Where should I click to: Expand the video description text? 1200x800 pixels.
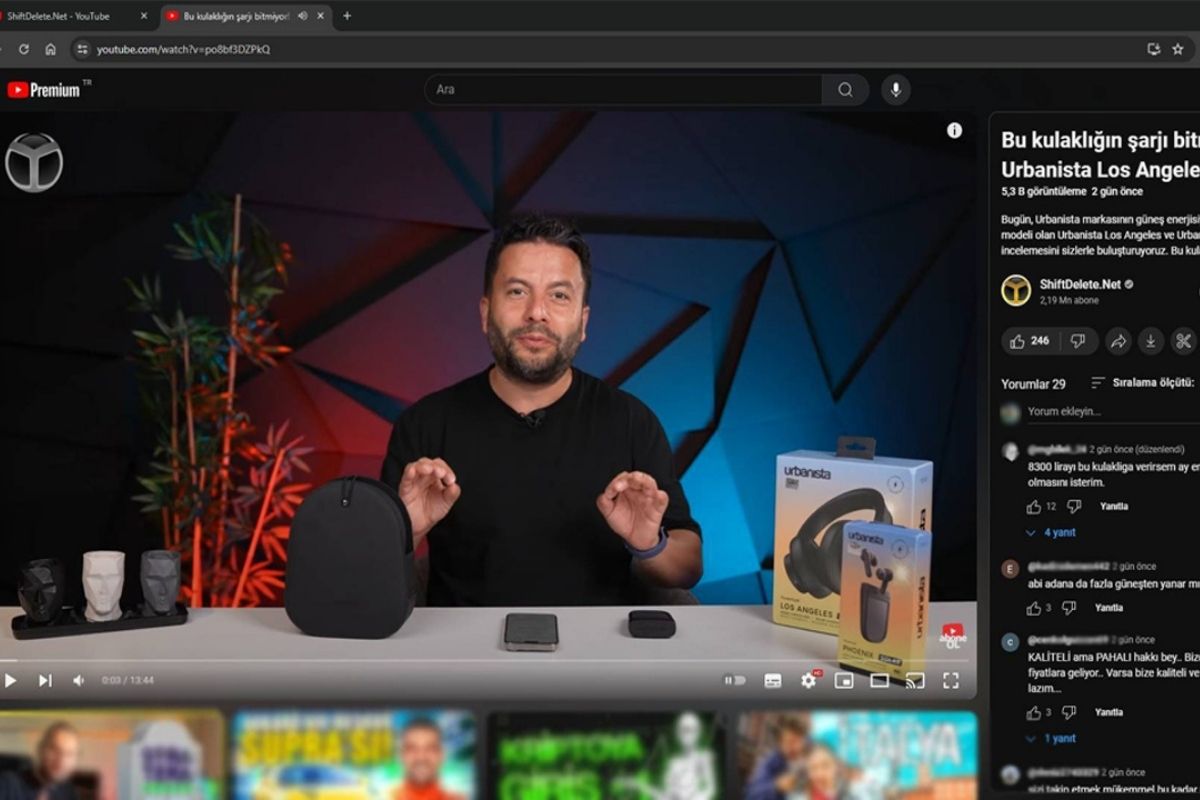[1100, 235]
